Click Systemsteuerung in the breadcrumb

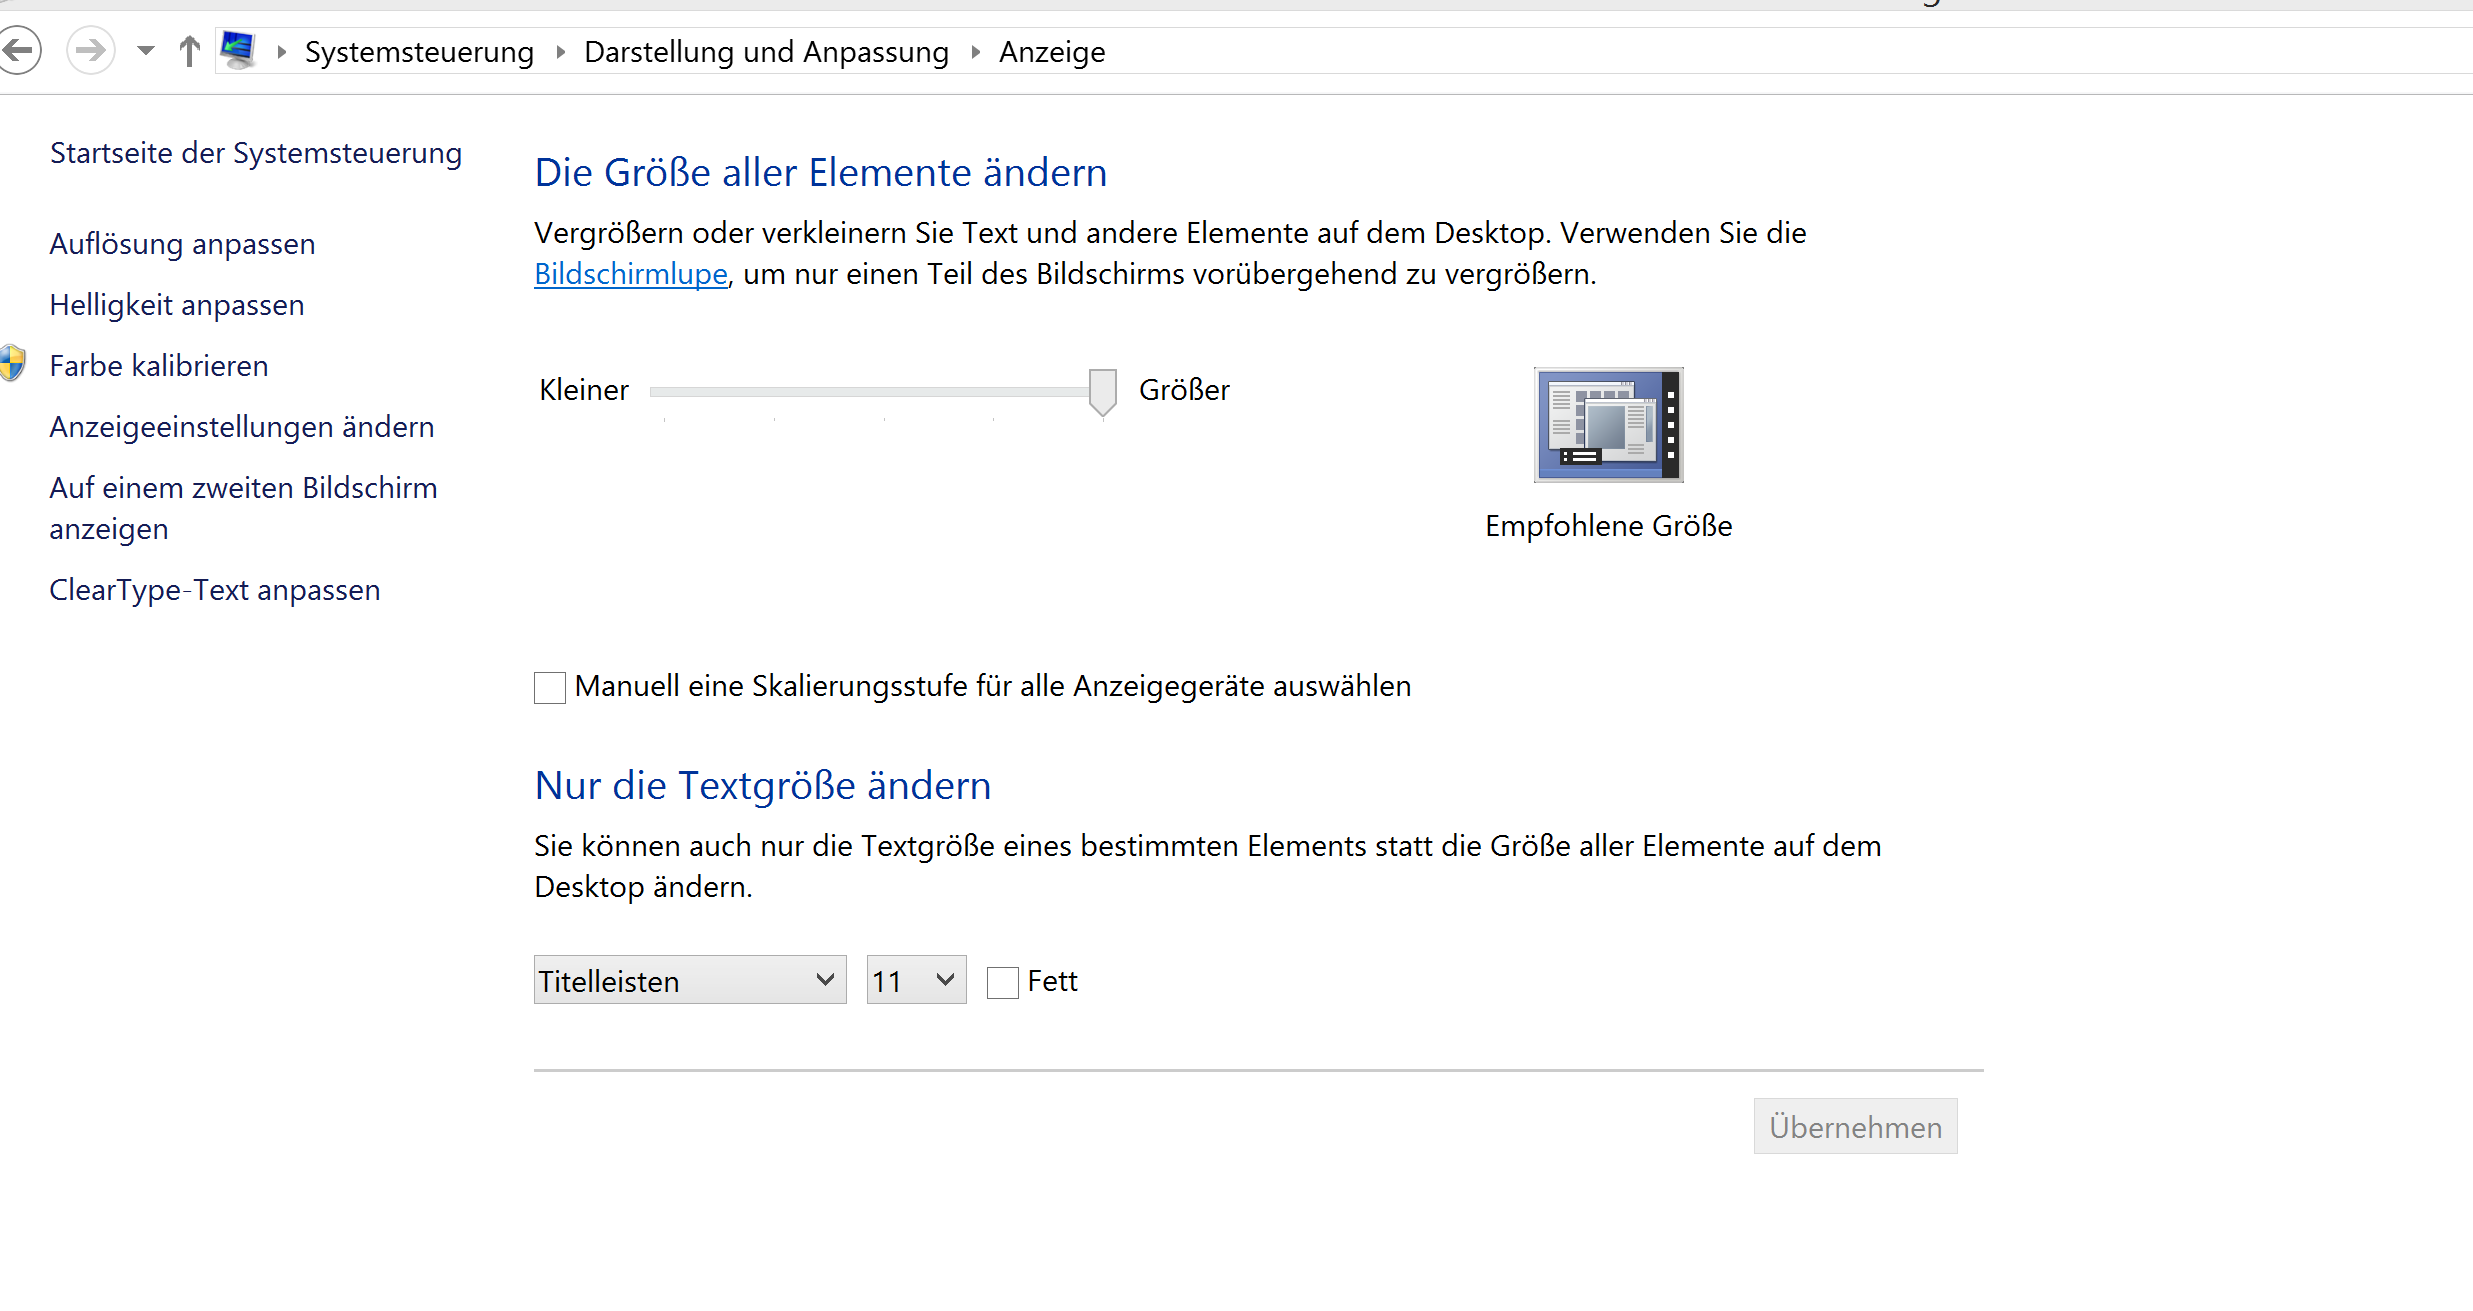419,52
